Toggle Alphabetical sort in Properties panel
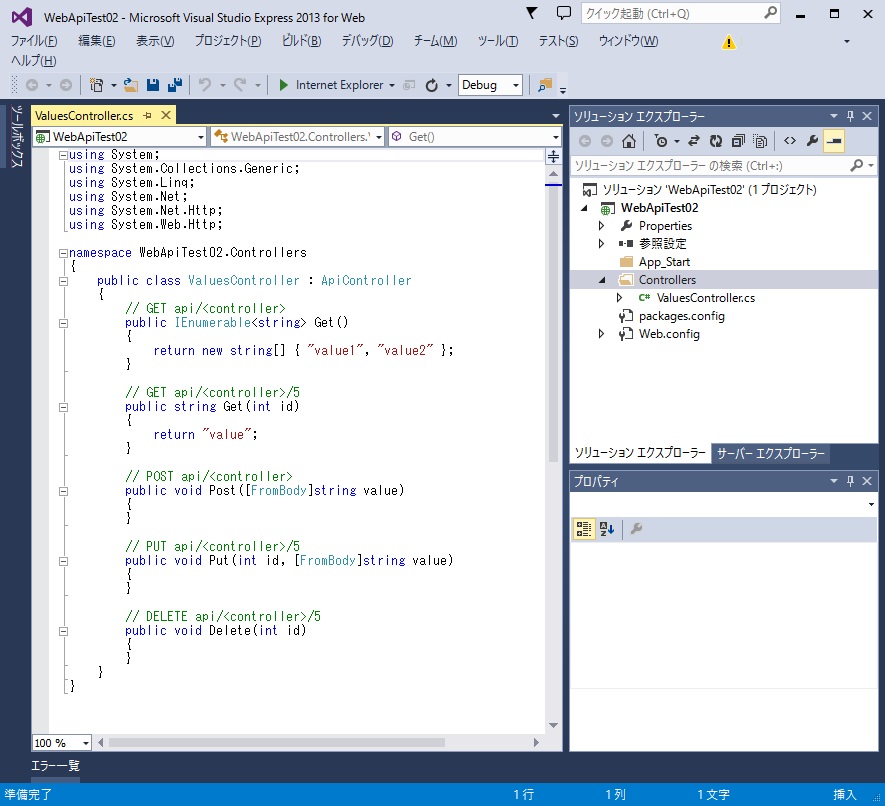This screenshot has width=885, height=806. tap(607, 529)
